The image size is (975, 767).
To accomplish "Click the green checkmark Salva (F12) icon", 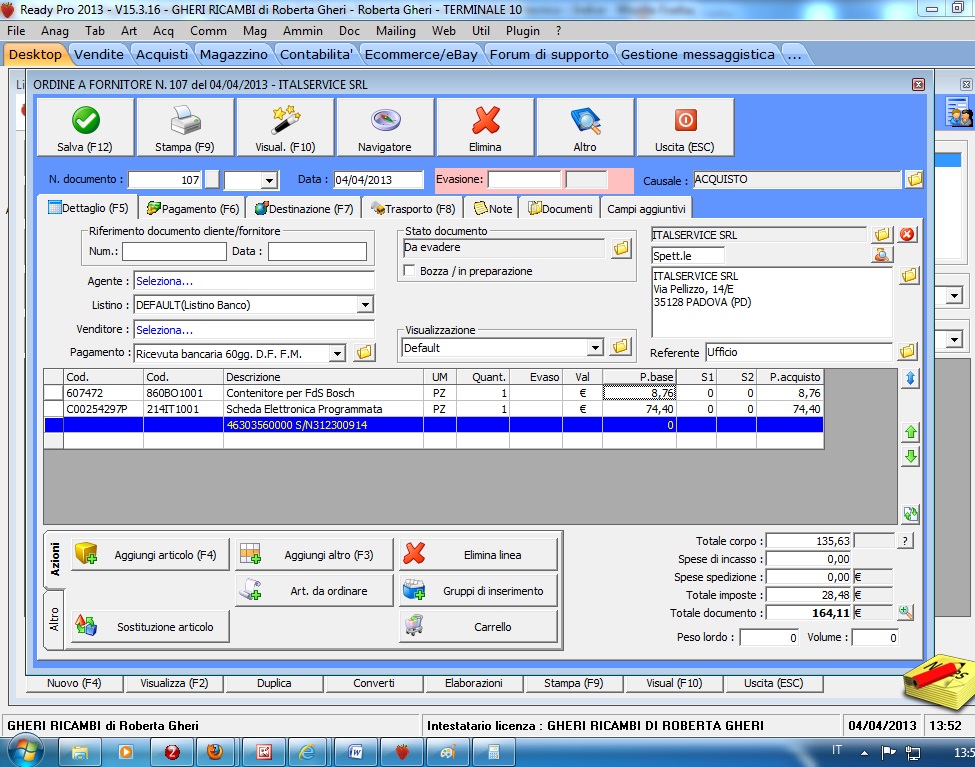I will click(x=85, y=128).
